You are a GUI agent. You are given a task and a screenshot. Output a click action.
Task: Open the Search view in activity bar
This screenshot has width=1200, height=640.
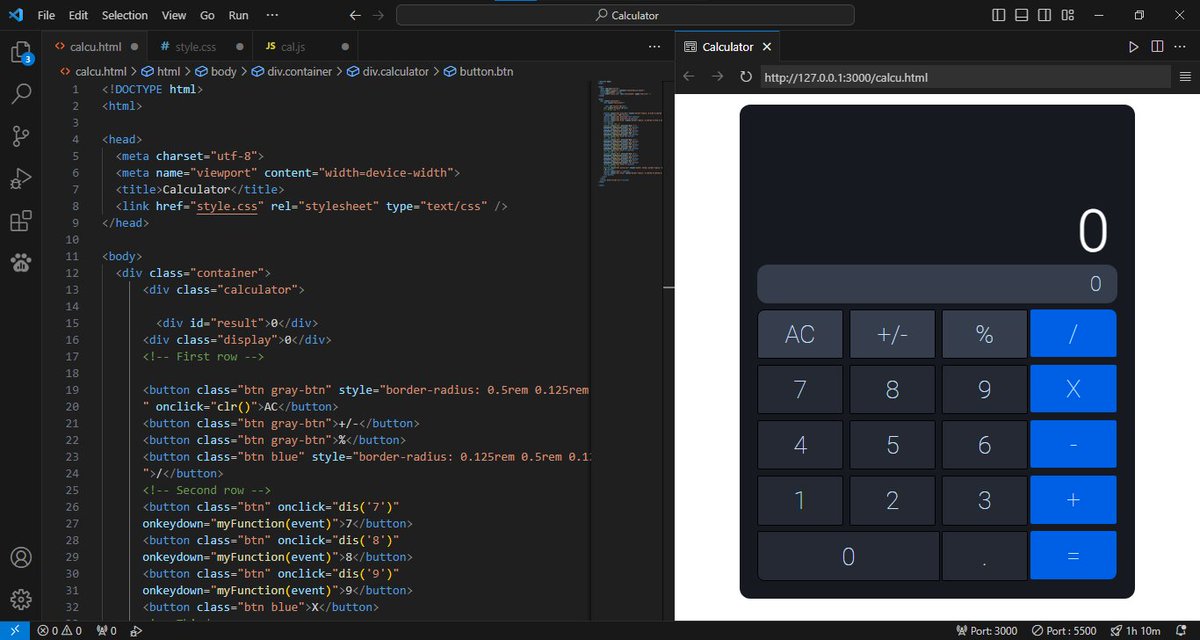tap(21, 94)
